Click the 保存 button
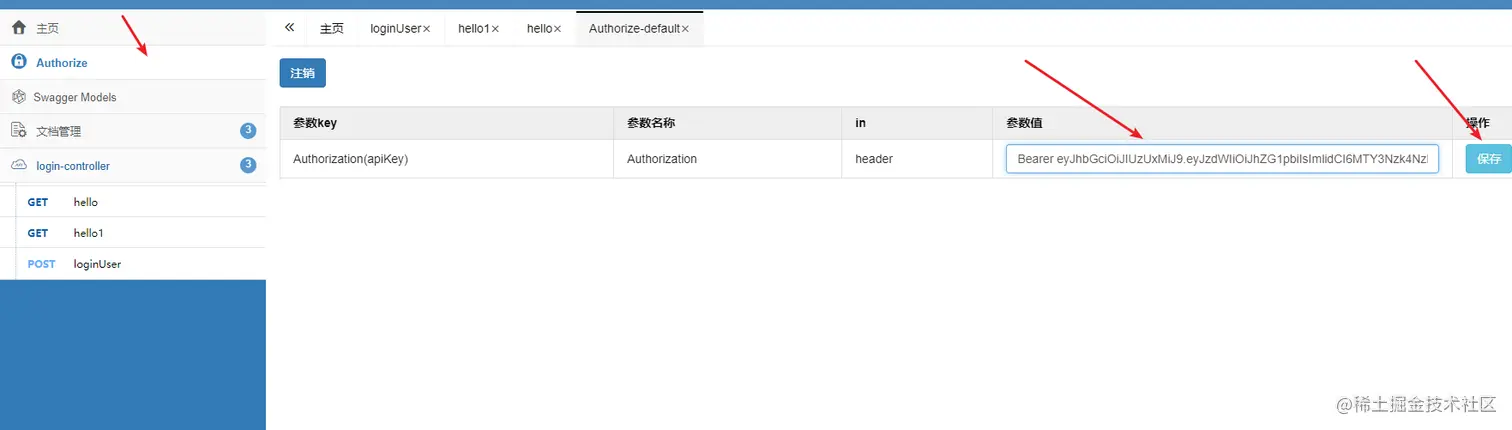The height and width of the screenshot is (430, 1512). point(1489,159)
